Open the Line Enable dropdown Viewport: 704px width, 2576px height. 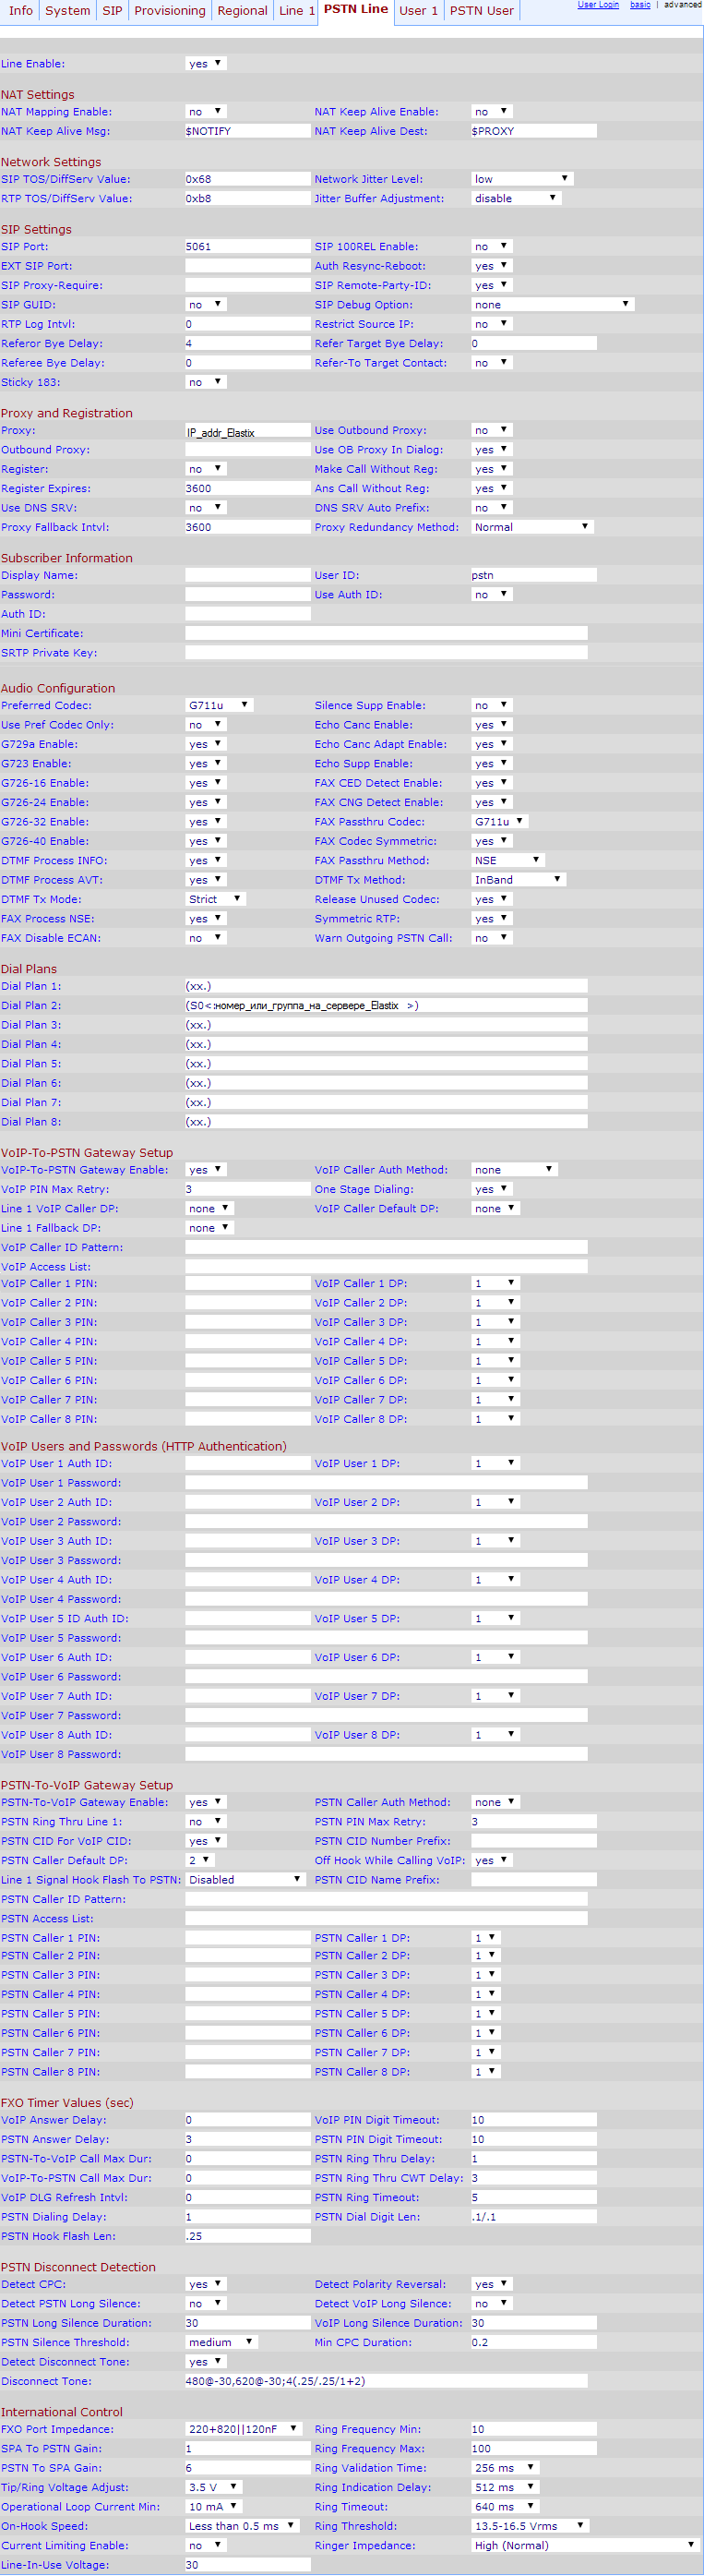(x=206, y=64)
